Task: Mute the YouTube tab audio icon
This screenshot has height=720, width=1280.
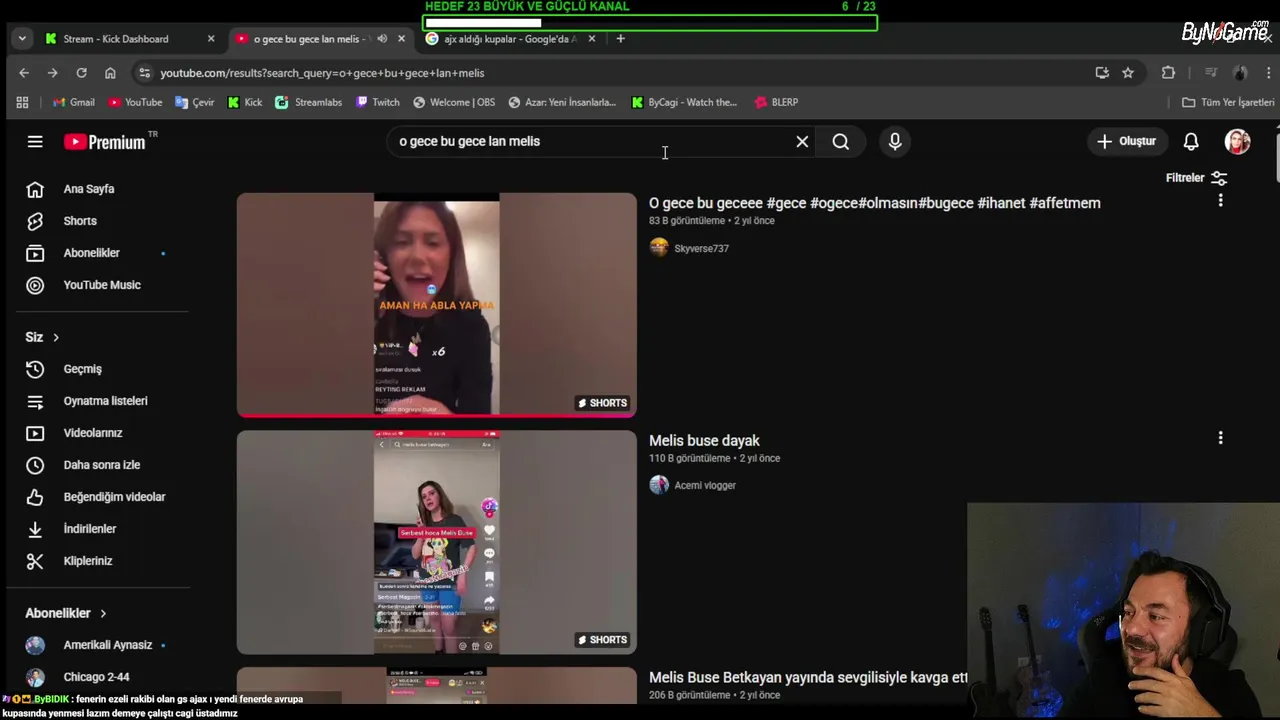Action: click(x=382, y=39)
